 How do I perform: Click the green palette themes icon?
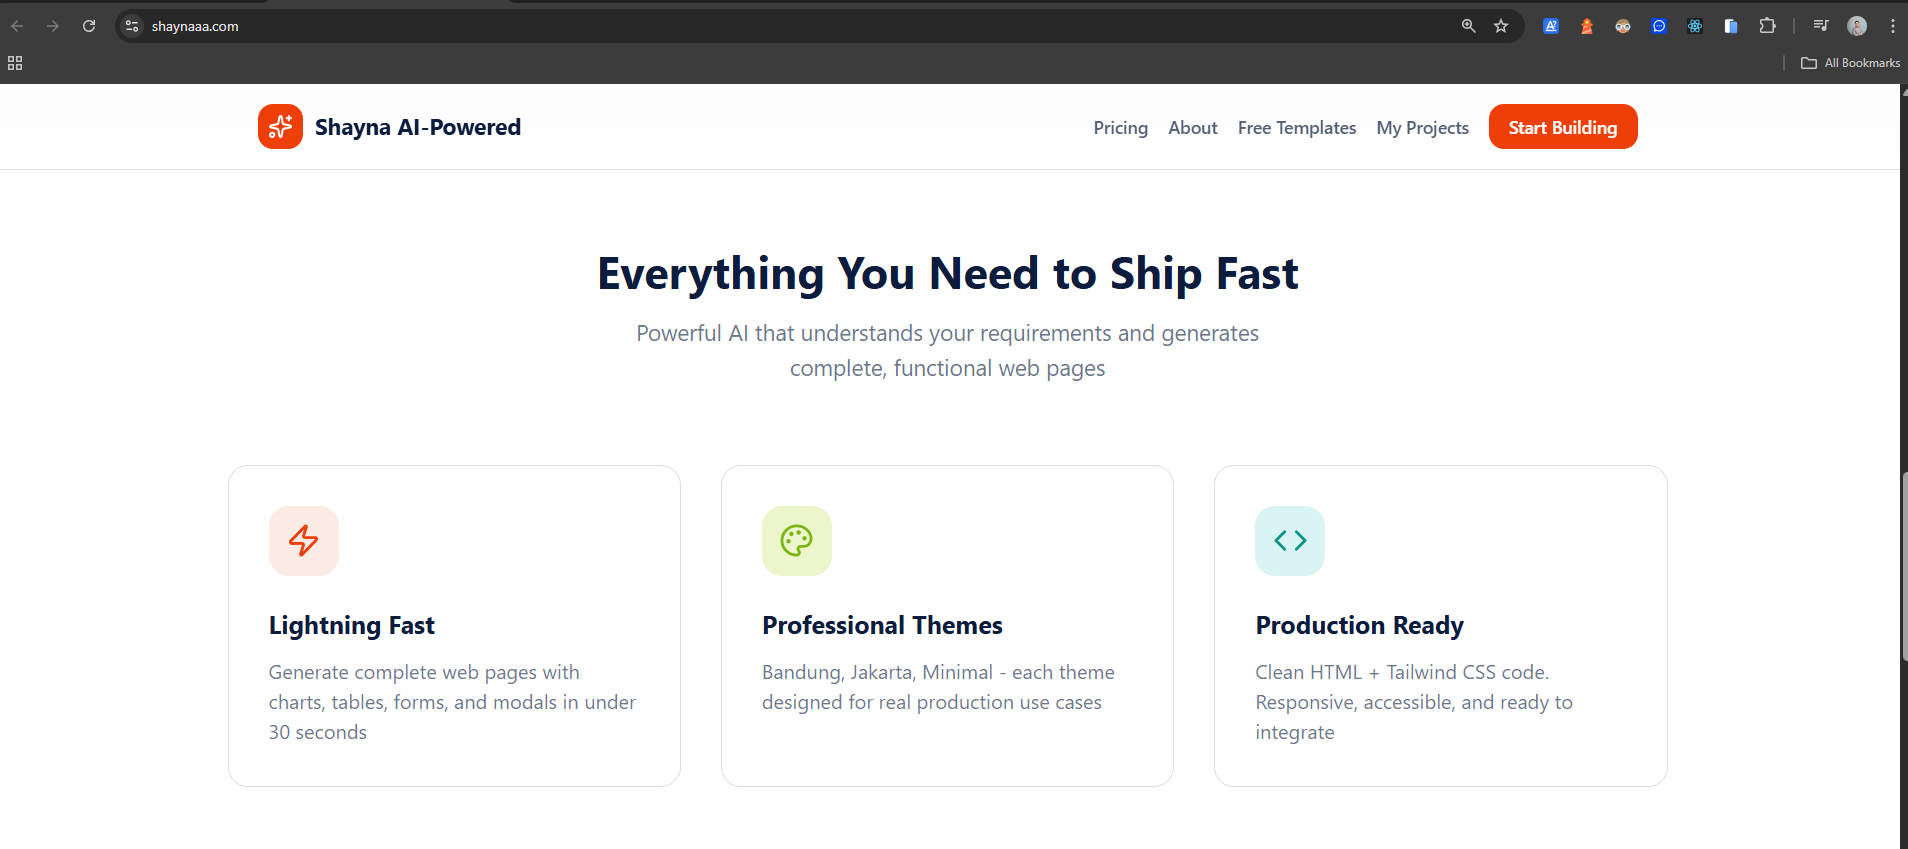(796, 541)
